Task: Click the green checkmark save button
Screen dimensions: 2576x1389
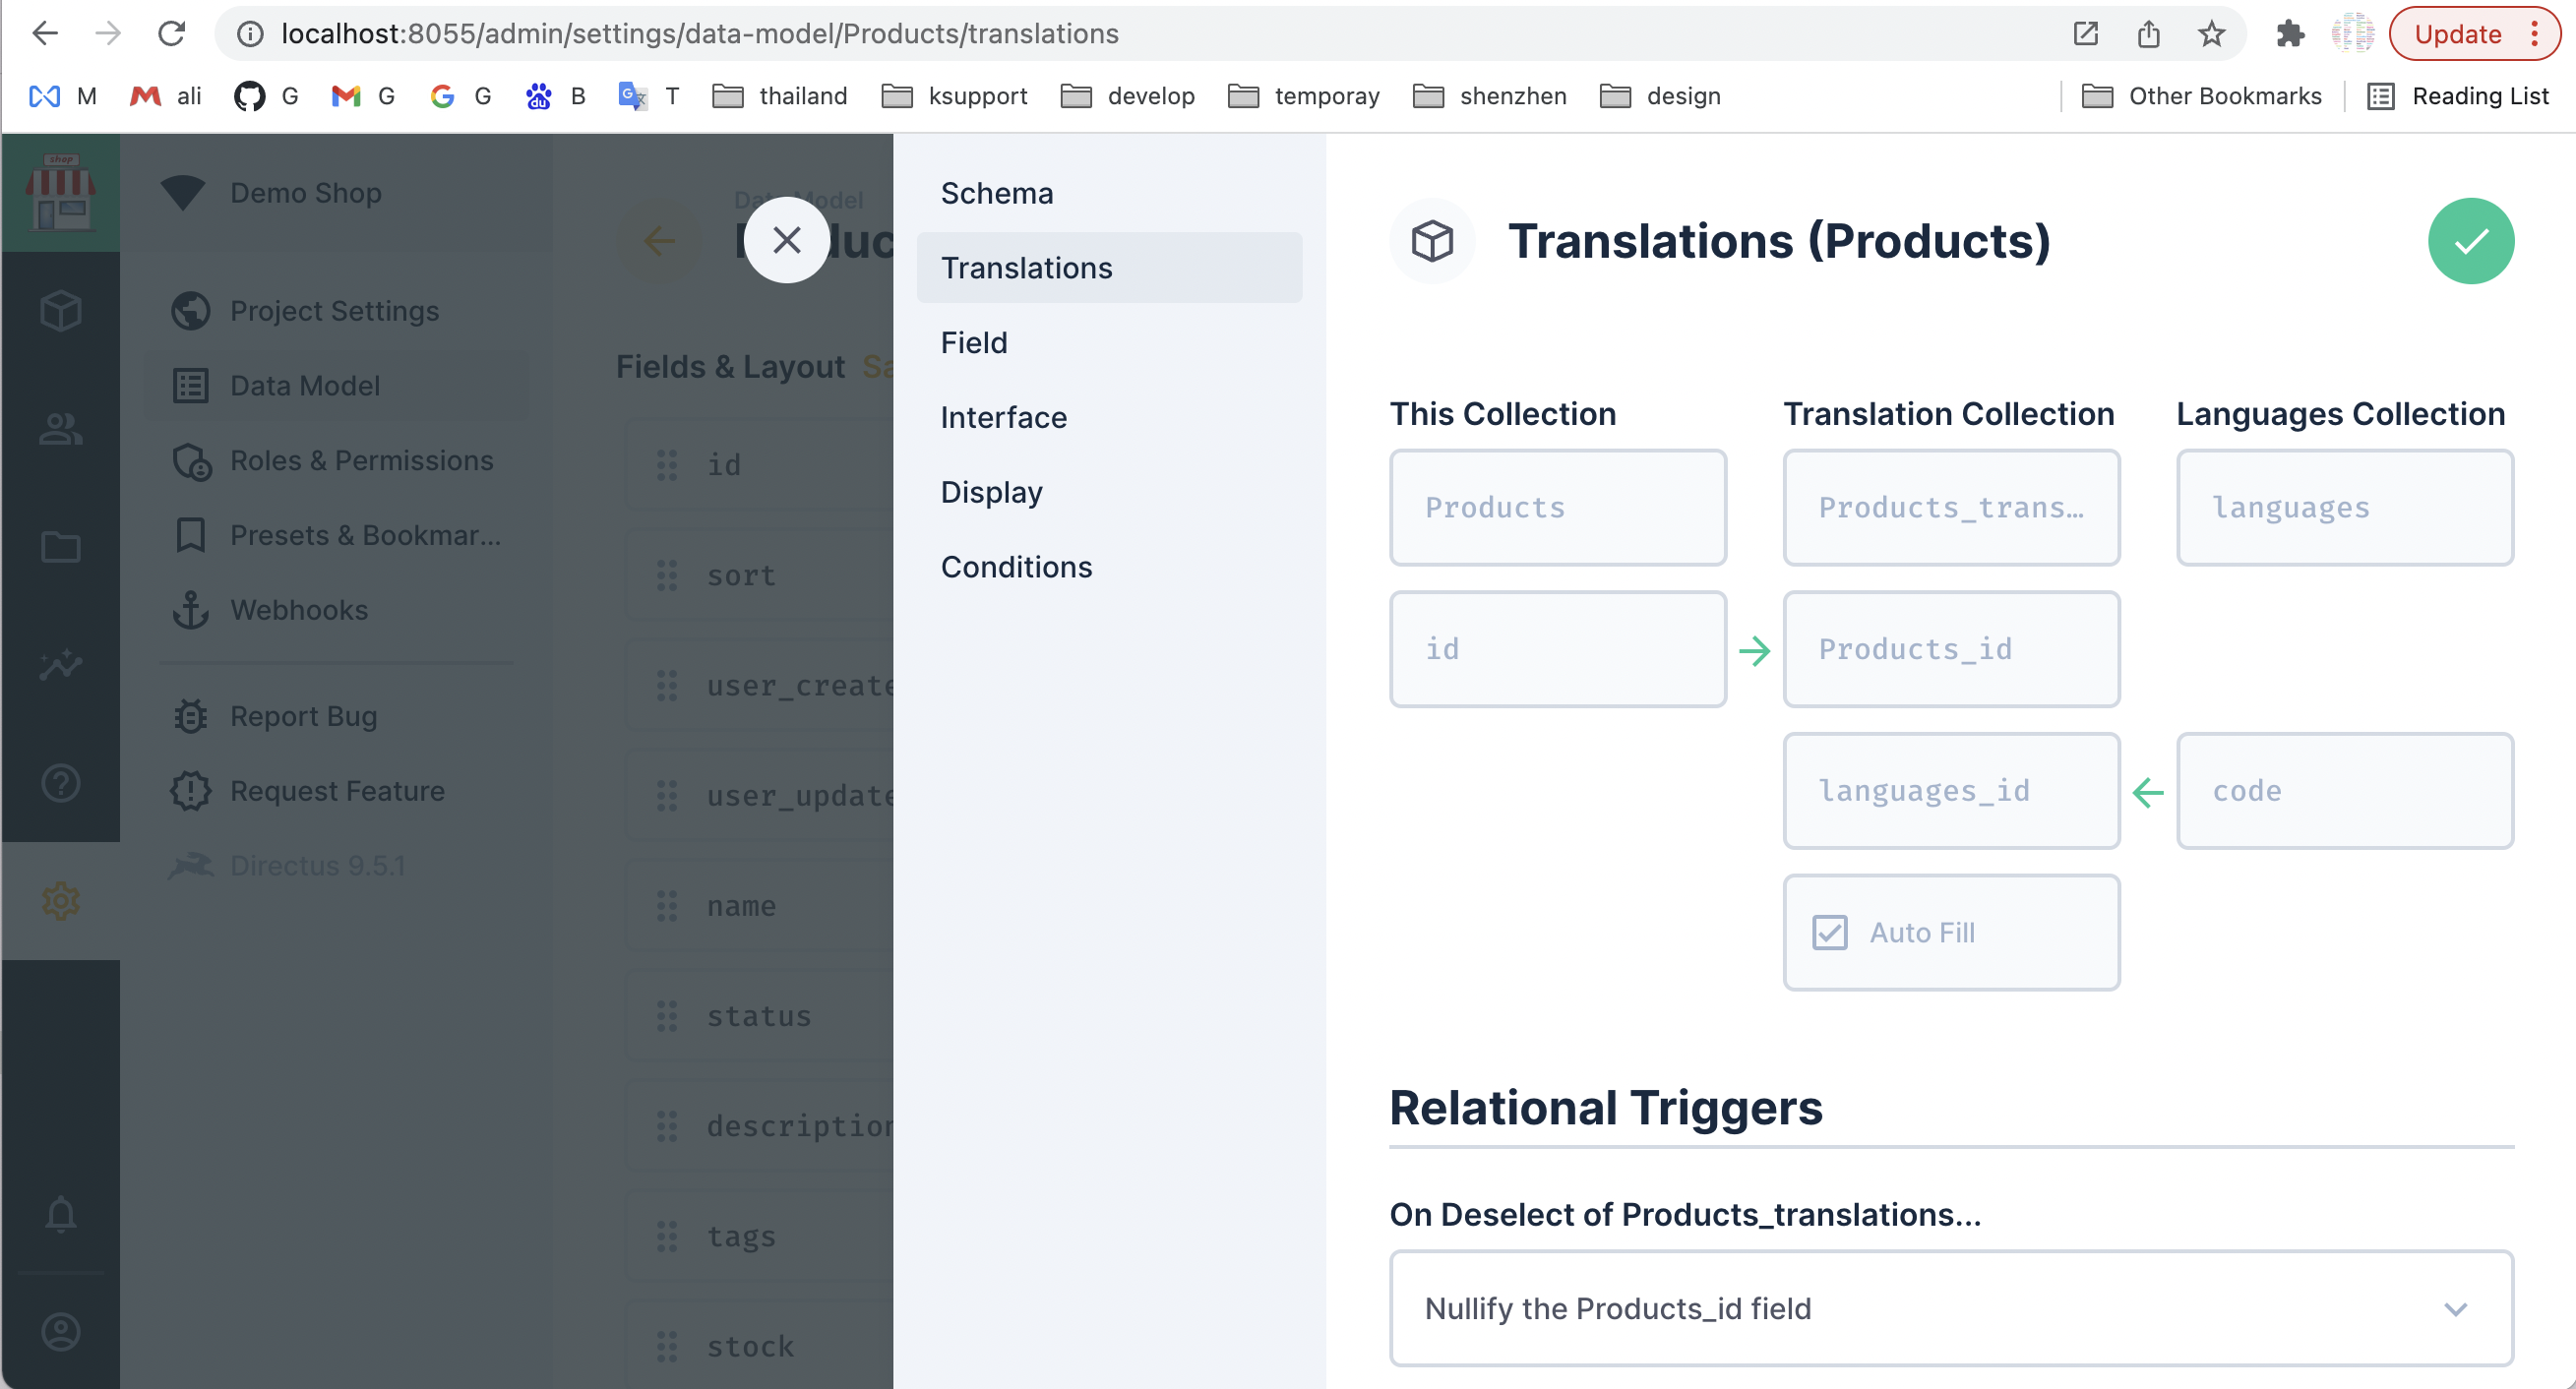Action: [2469, 241]
